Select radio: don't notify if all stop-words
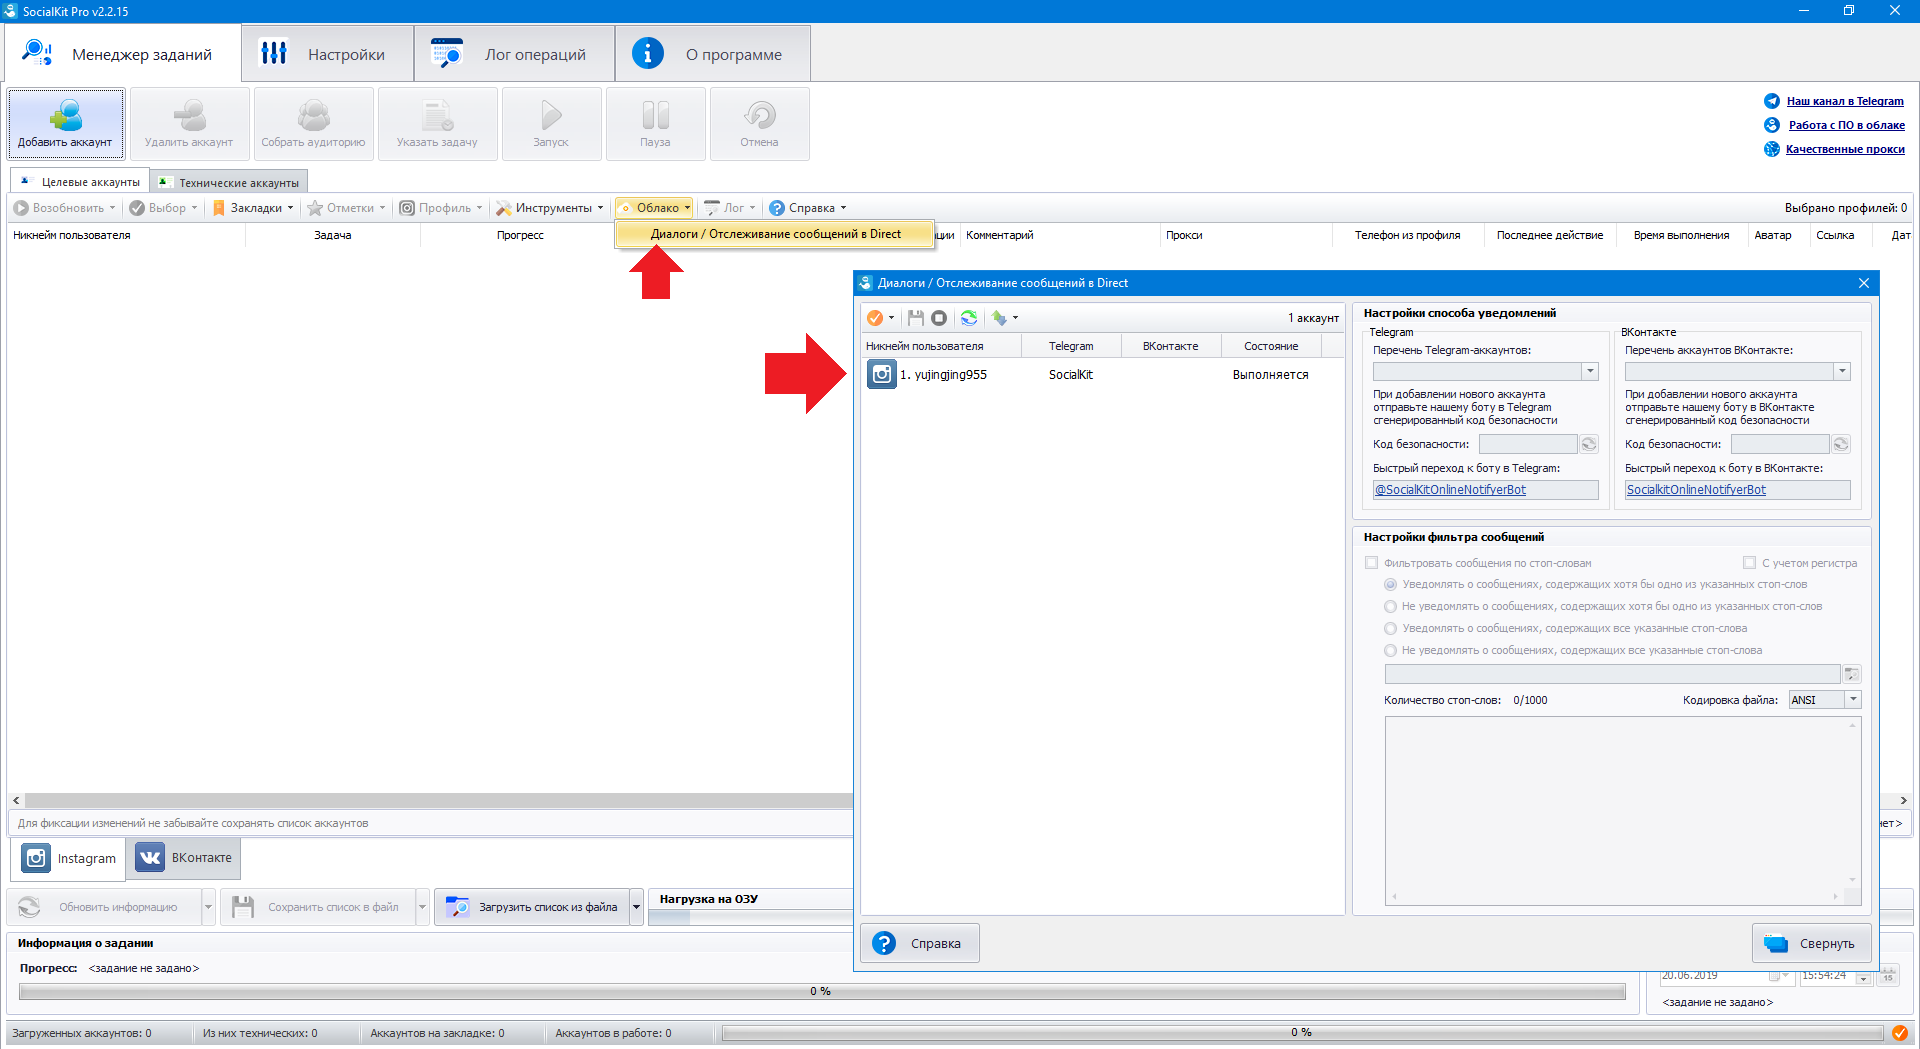This screenshot has height=1049, width=1920. pyautogui.click(x=1390, y=650)
